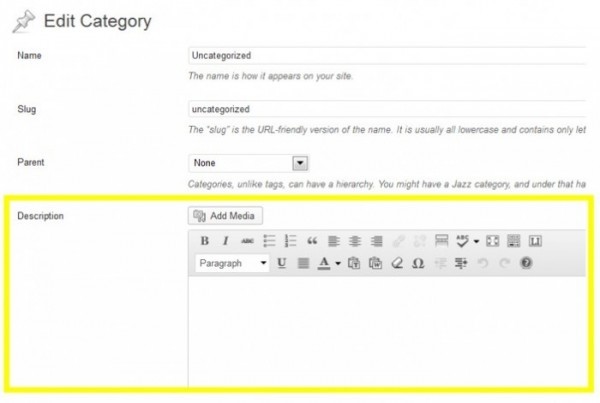Screen dimensions: 600x403
Task: Open the text color picker arrow
Action: [338, 263]
